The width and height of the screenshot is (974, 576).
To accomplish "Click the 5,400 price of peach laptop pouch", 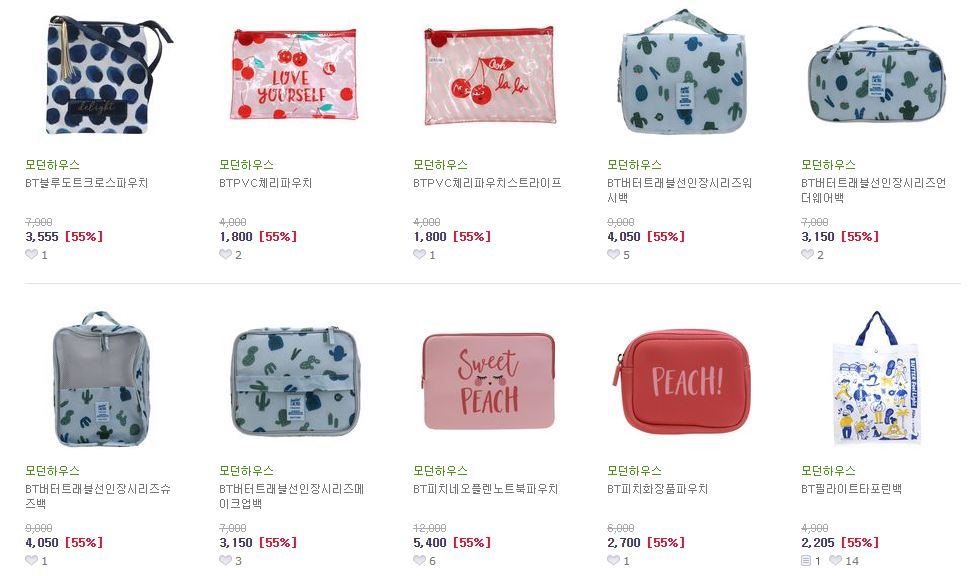I will 430,542.
